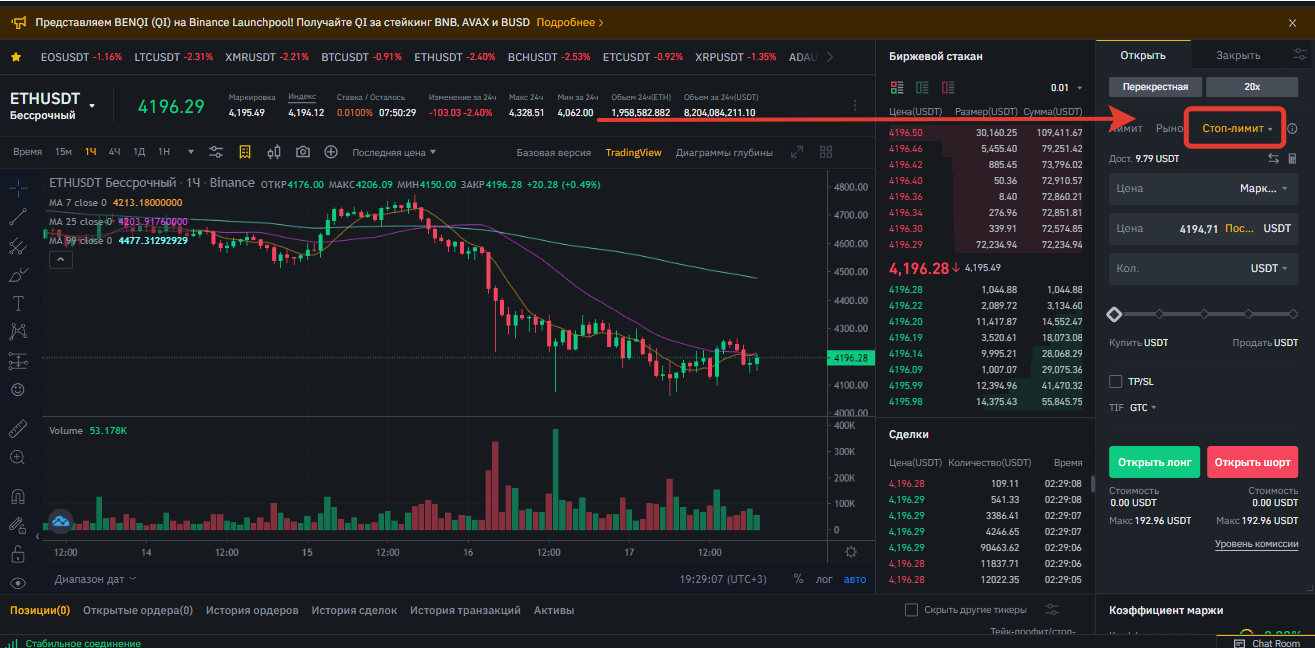Screen dimensions: 1315x648
Task: Open the Уровень комиссии link
Action: [1257, 544]
